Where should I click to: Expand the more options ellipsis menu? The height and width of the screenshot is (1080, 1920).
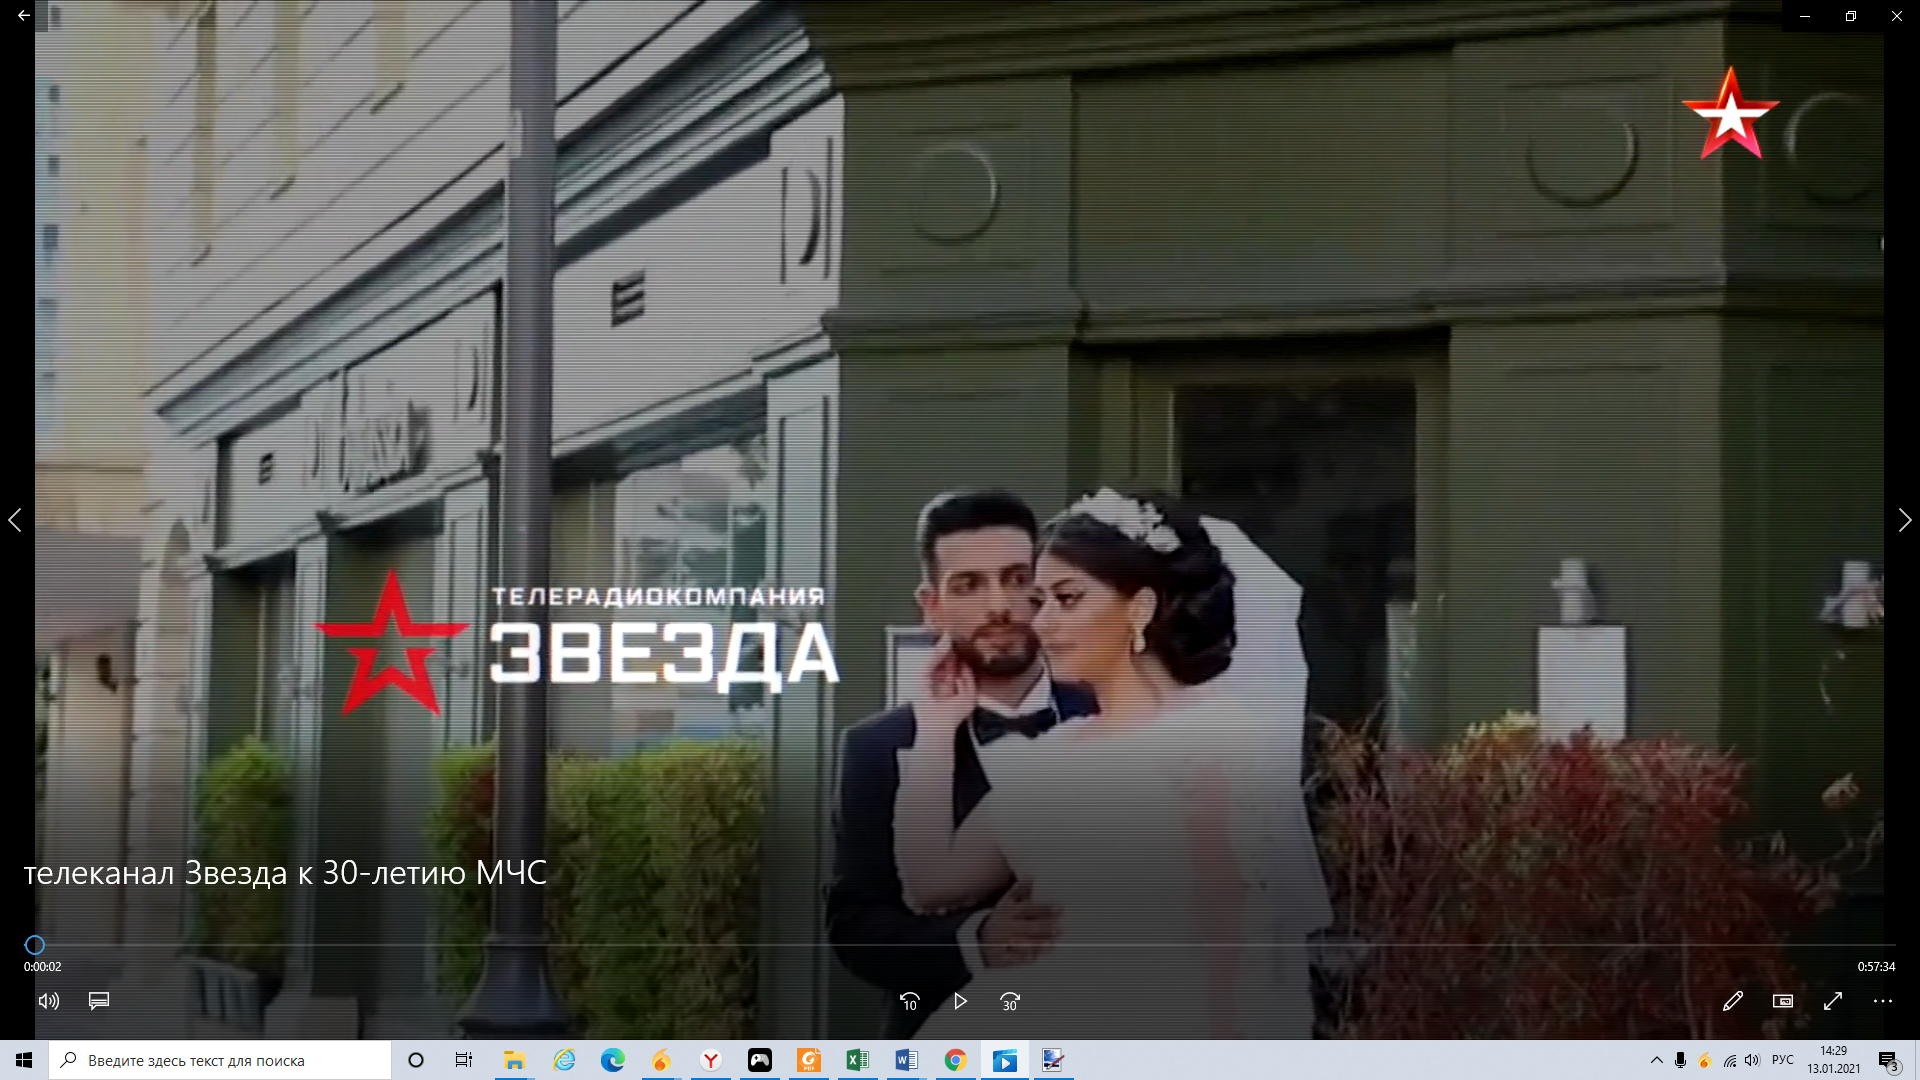click(1883, 1001)
